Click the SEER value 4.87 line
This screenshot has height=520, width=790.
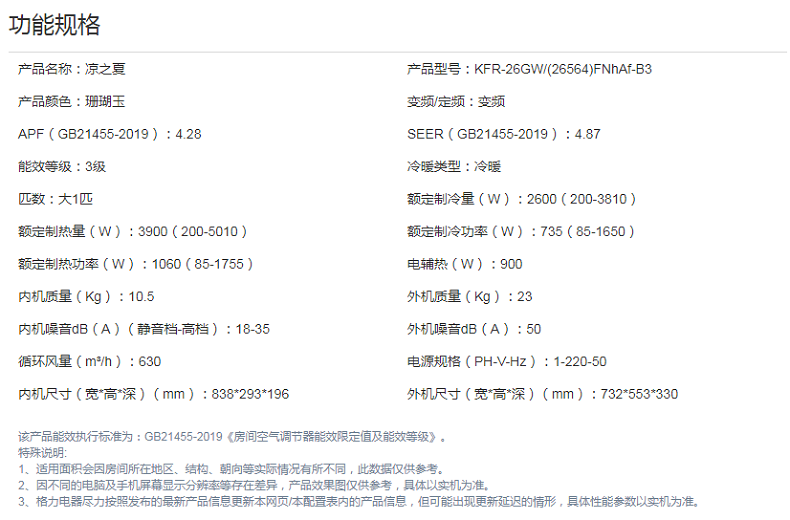503,134
